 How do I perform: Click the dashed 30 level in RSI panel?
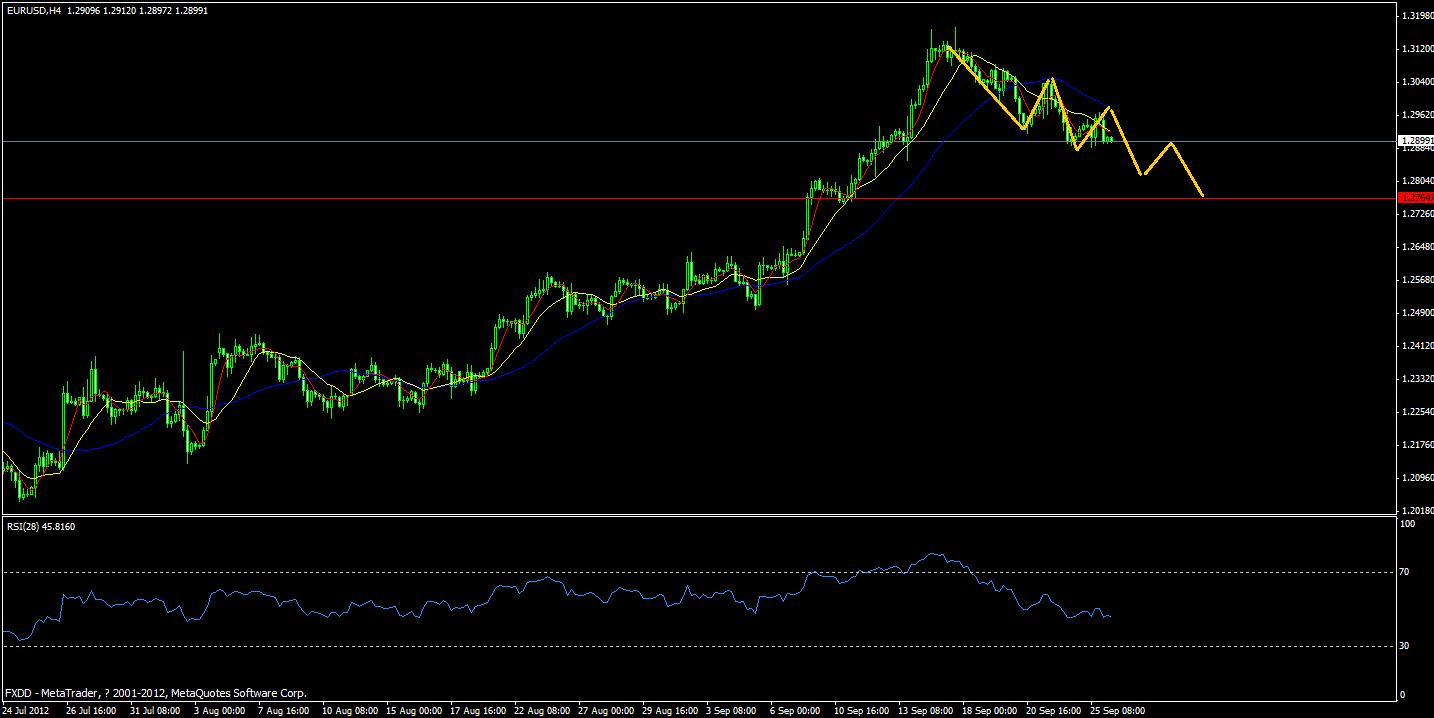tap(600, 648)
